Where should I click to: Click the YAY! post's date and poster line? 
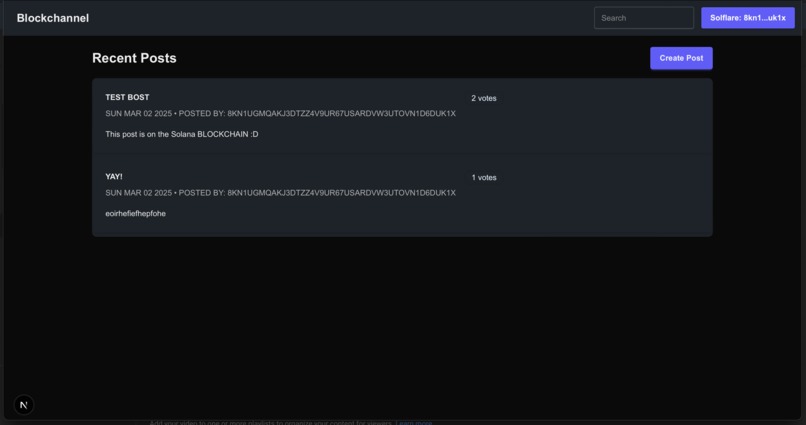pyautogui.click(x=280, y=193)
